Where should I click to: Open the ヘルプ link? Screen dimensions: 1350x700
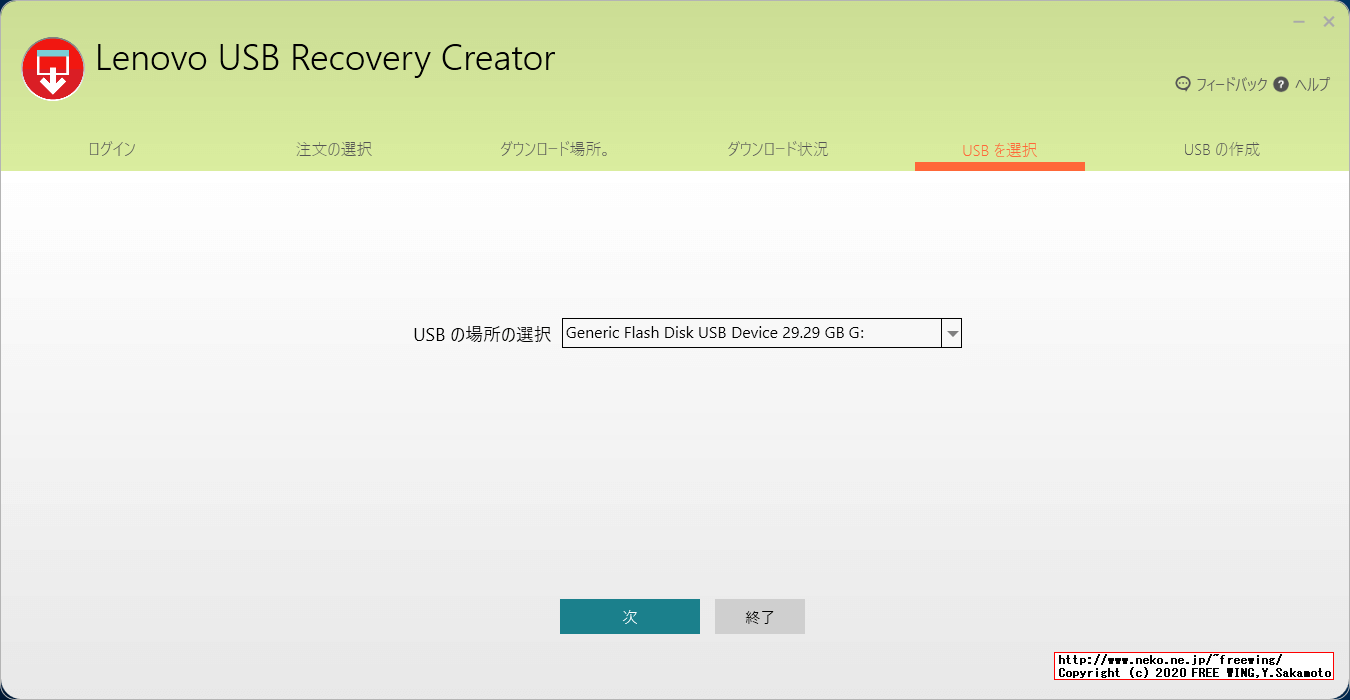(x=1312, y=85)
